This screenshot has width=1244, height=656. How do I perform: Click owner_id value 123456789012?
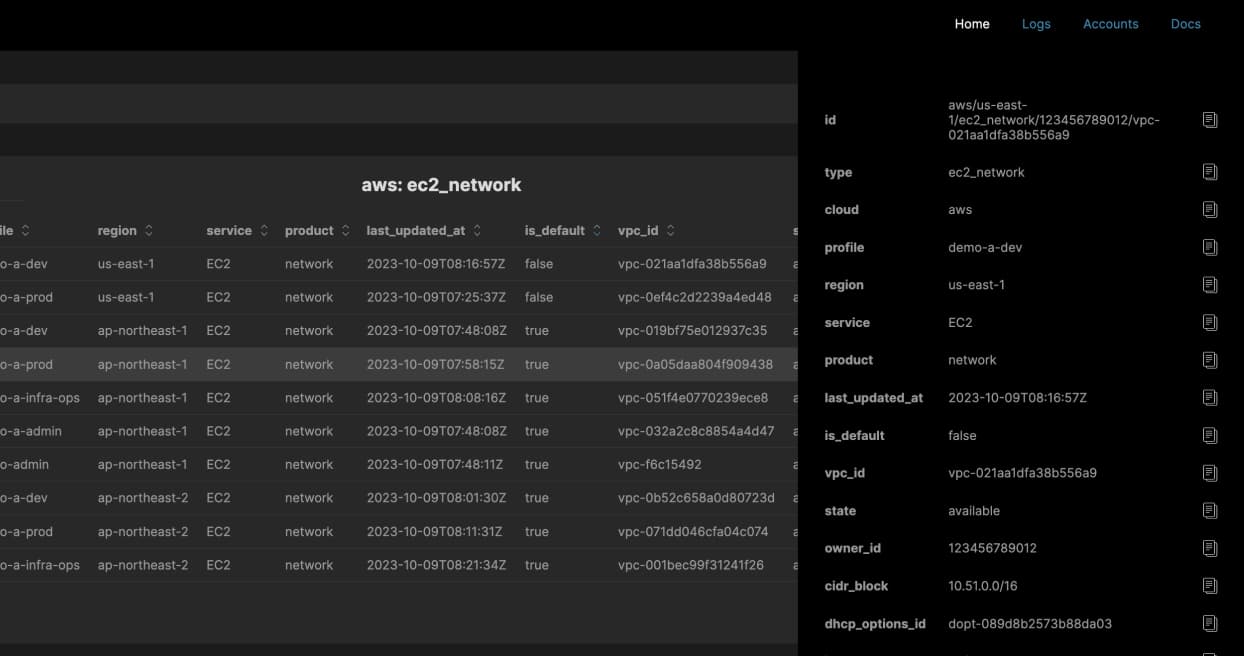tap(992, 548)
